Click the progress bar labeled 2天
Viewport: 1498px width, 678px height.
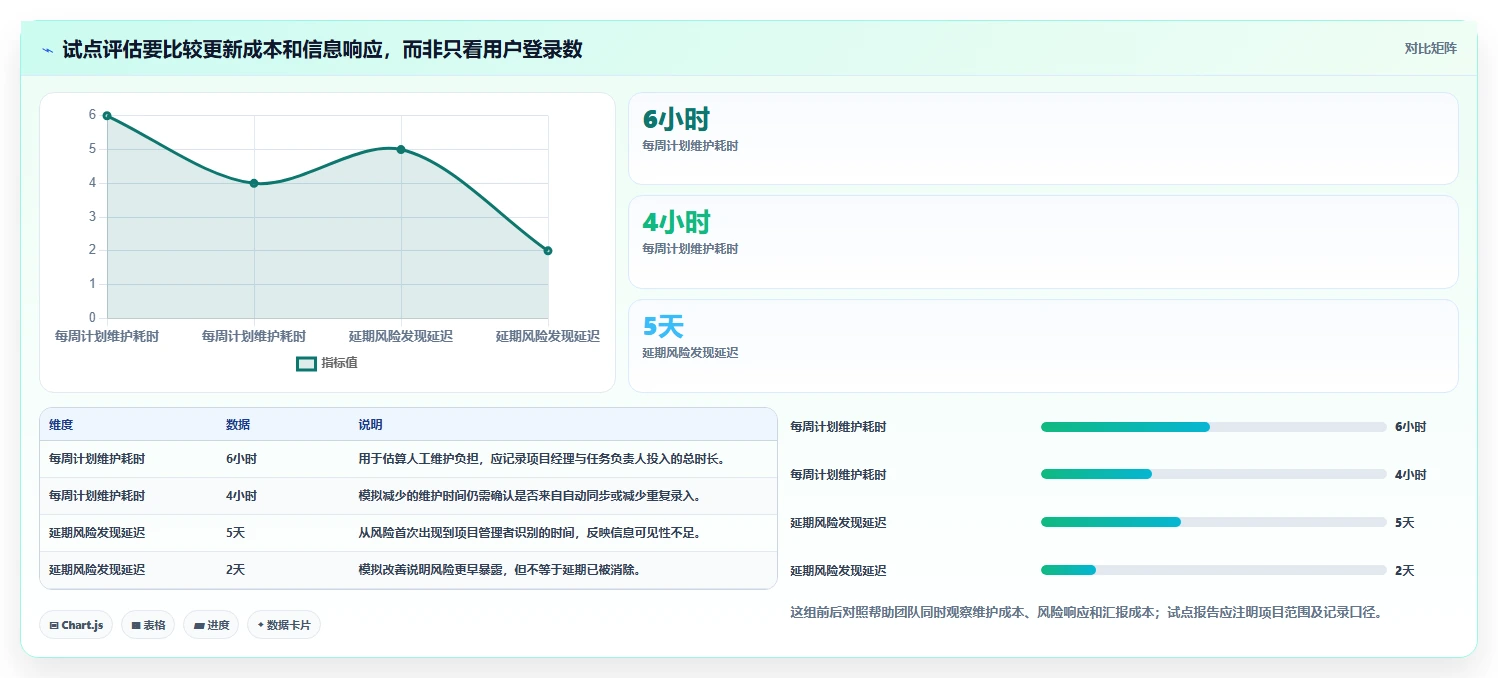pos(1214,570)
